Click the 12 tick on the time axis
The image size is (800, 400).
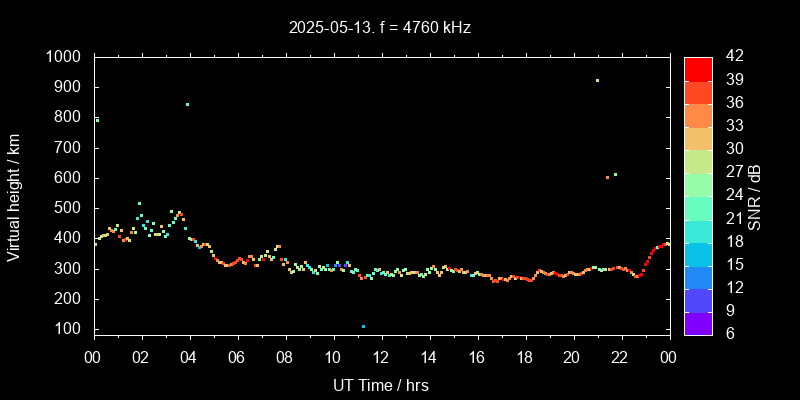point(381,357)
